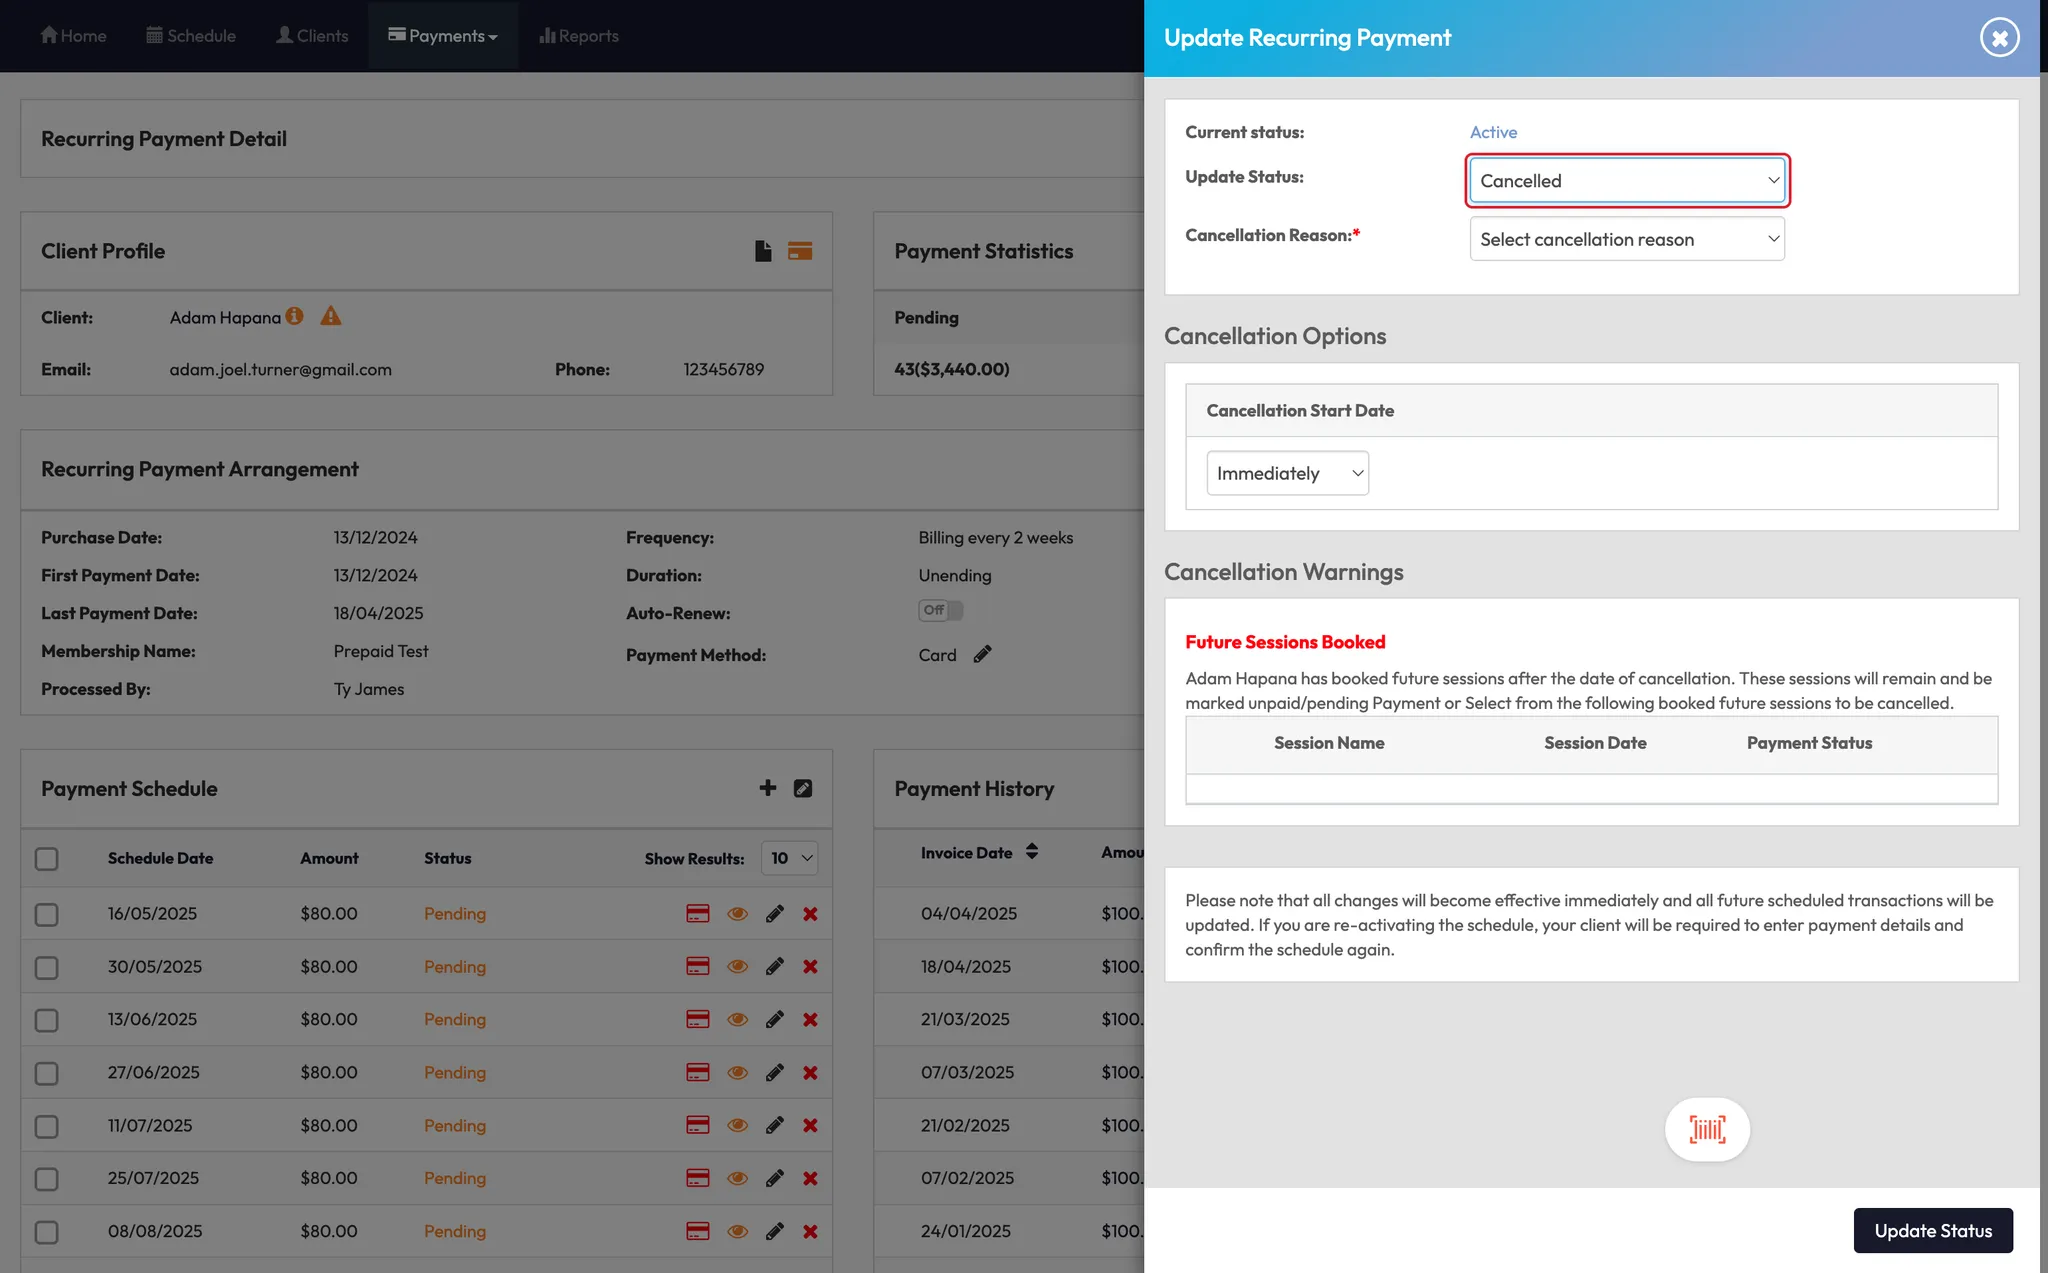This screenshot has width=2048, height=1273.
Task: Click the plus icon in Payment Schedule header
Action: [x=768, y=788]
